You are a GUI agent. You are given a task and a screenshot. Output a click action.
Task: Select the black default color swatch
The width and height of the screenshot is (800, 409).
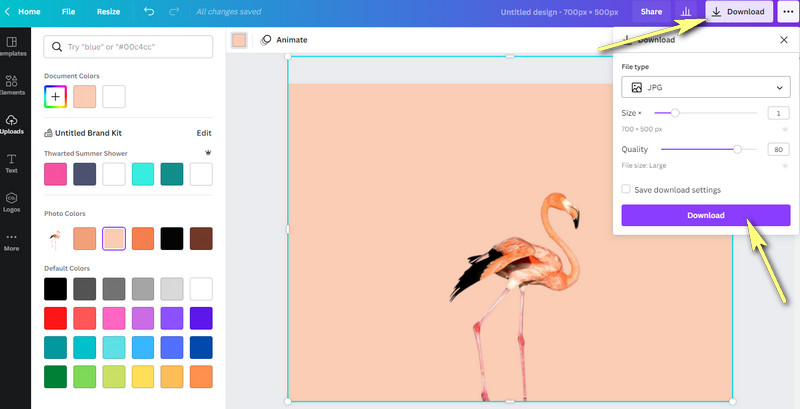[x=56, y=289]
